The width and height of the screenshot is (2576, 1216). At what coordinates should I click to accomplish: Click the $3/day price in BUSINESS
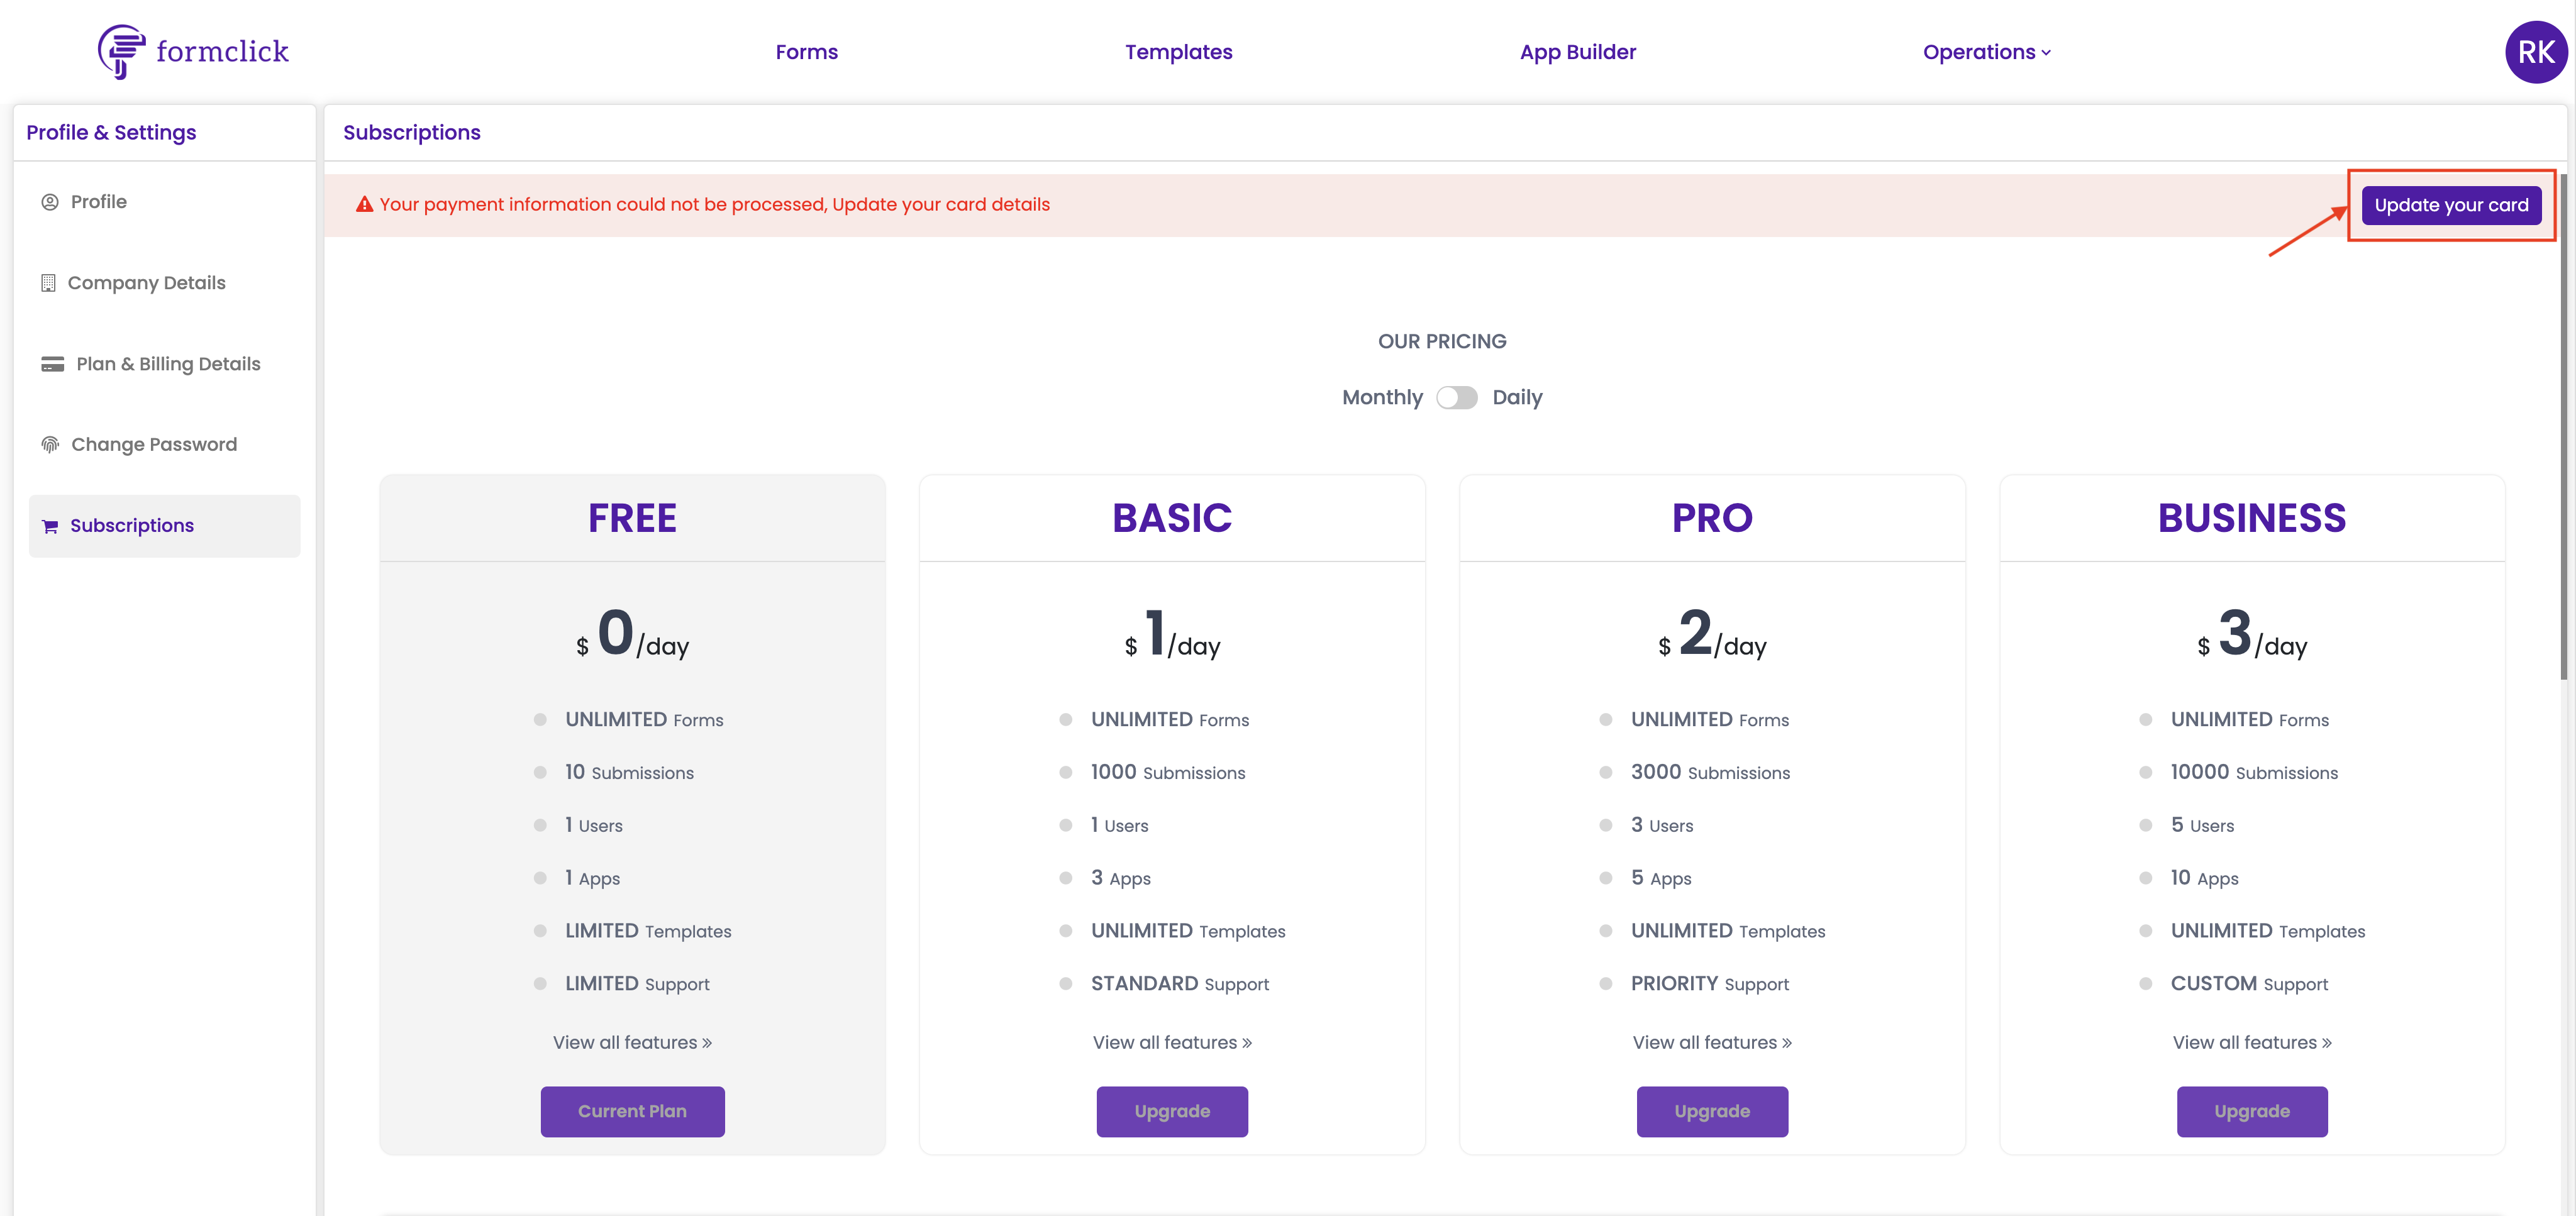click(2252, 634)
